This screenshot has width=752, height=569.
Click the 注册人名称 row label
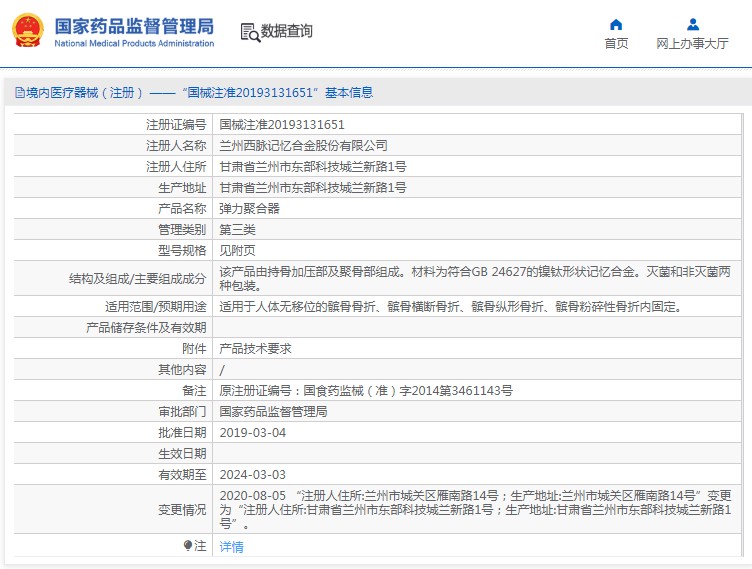(x=176, y=145)
